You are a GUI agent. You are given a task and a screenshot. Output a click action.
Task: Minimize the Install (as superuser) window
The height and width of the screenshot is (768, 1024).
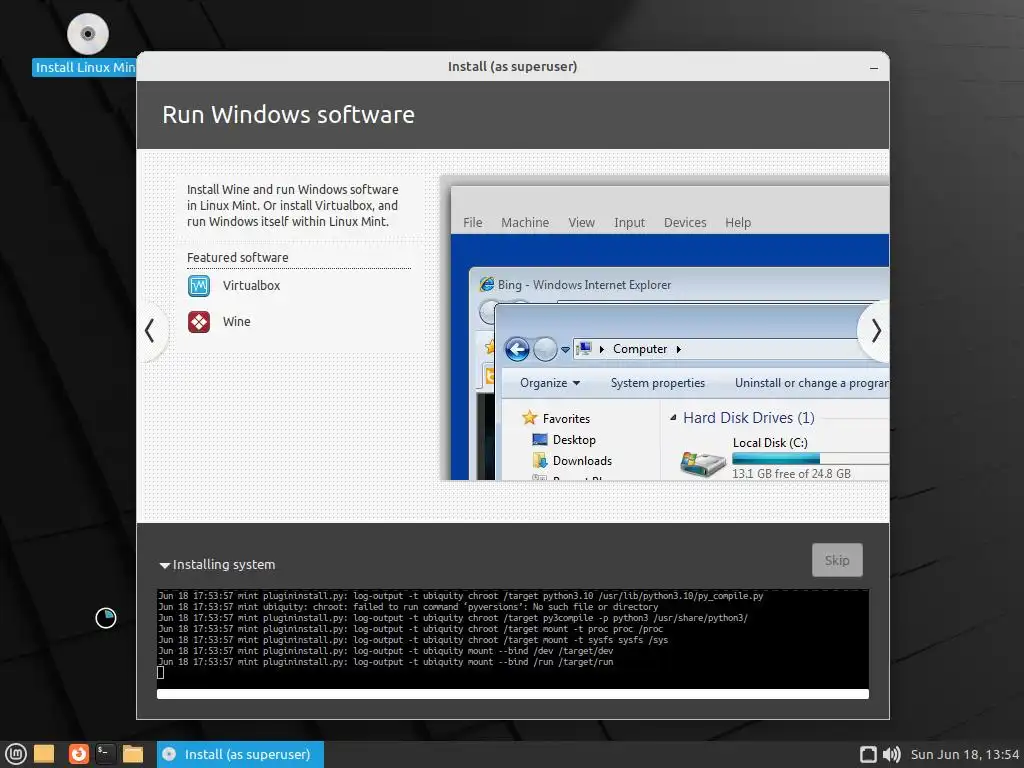pyautogui.click(x=874, y=67)
